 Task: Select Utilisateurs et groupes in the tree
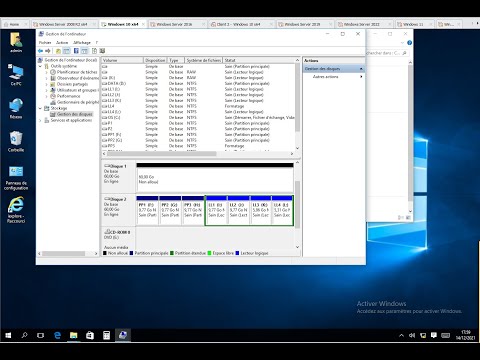click(x=77, y=90)
